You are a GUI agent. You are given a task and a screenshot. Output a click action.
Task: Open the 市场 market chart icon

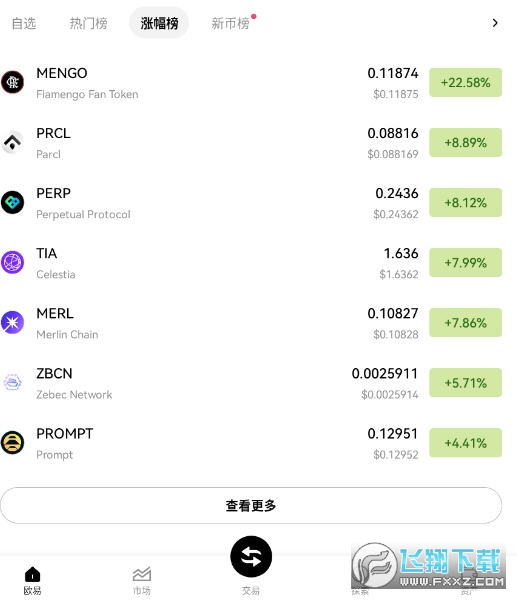(x=142, y=574)
